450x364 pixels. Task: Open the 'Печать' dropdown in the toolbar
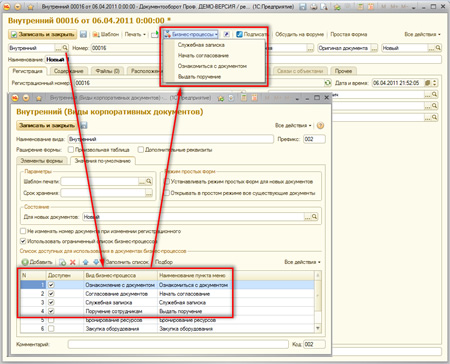135,34
